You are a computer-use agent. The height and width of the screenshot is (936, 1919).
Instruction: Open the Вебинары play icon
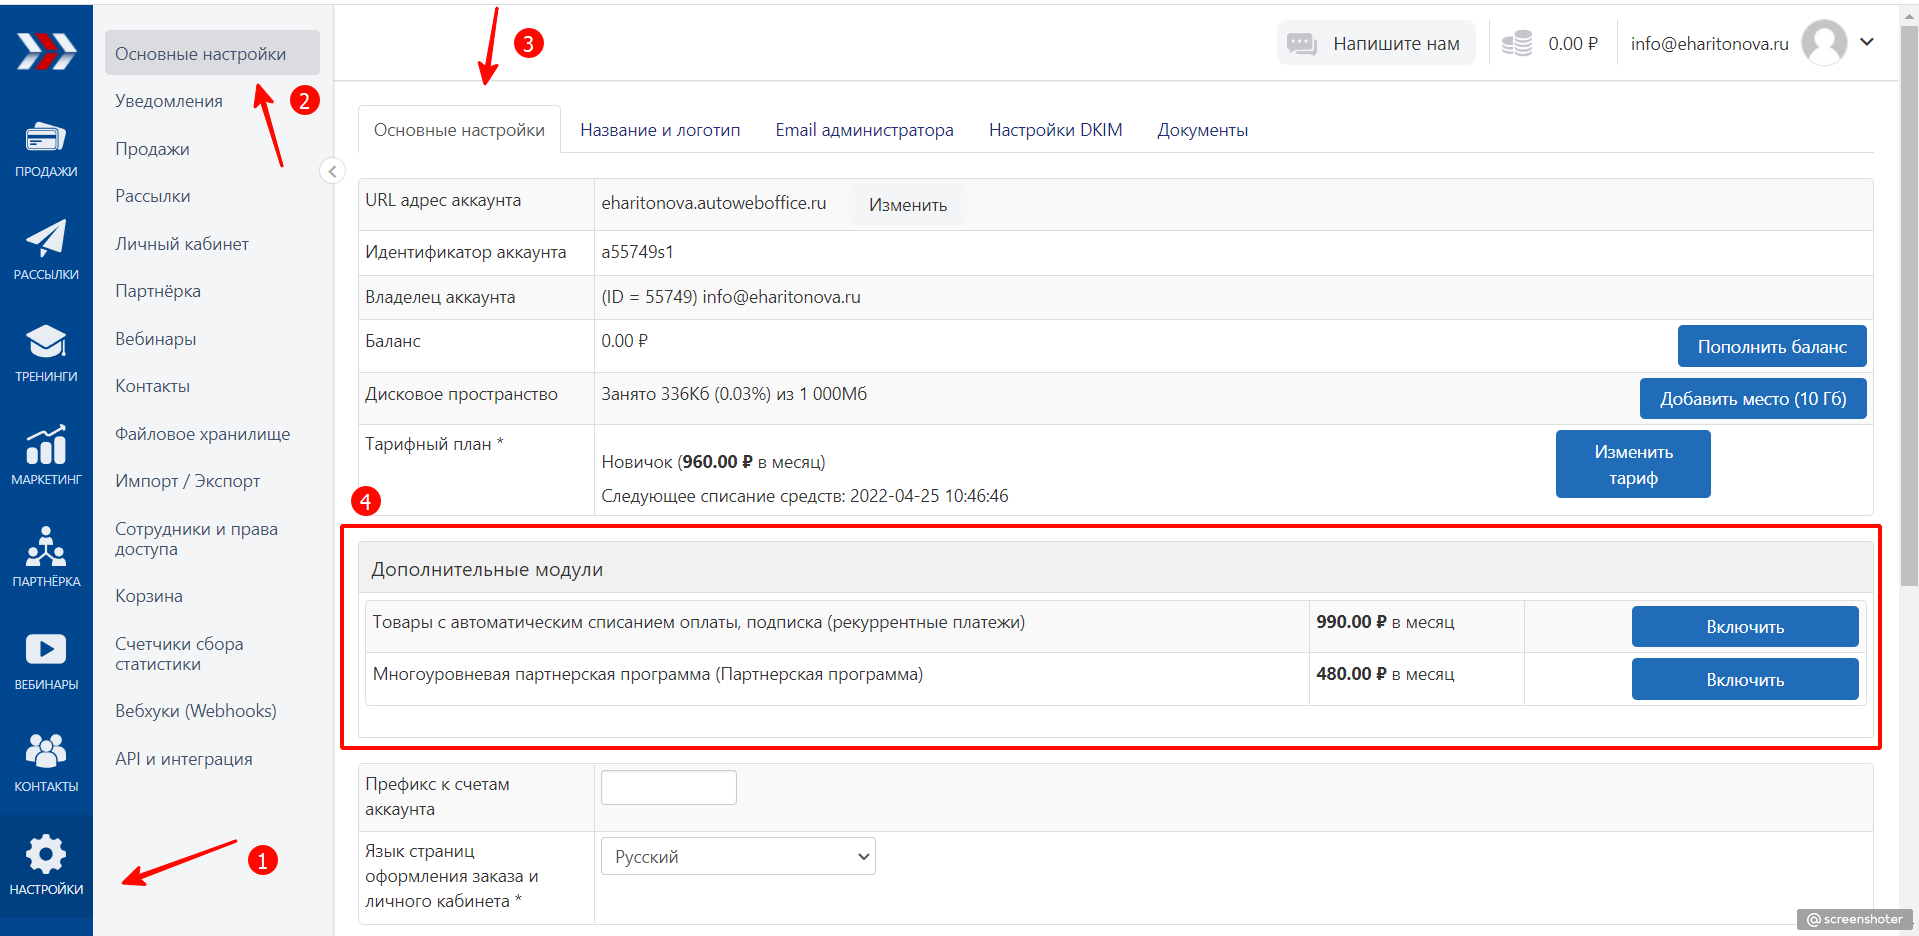pyautogui.click(x=46, y=650)
